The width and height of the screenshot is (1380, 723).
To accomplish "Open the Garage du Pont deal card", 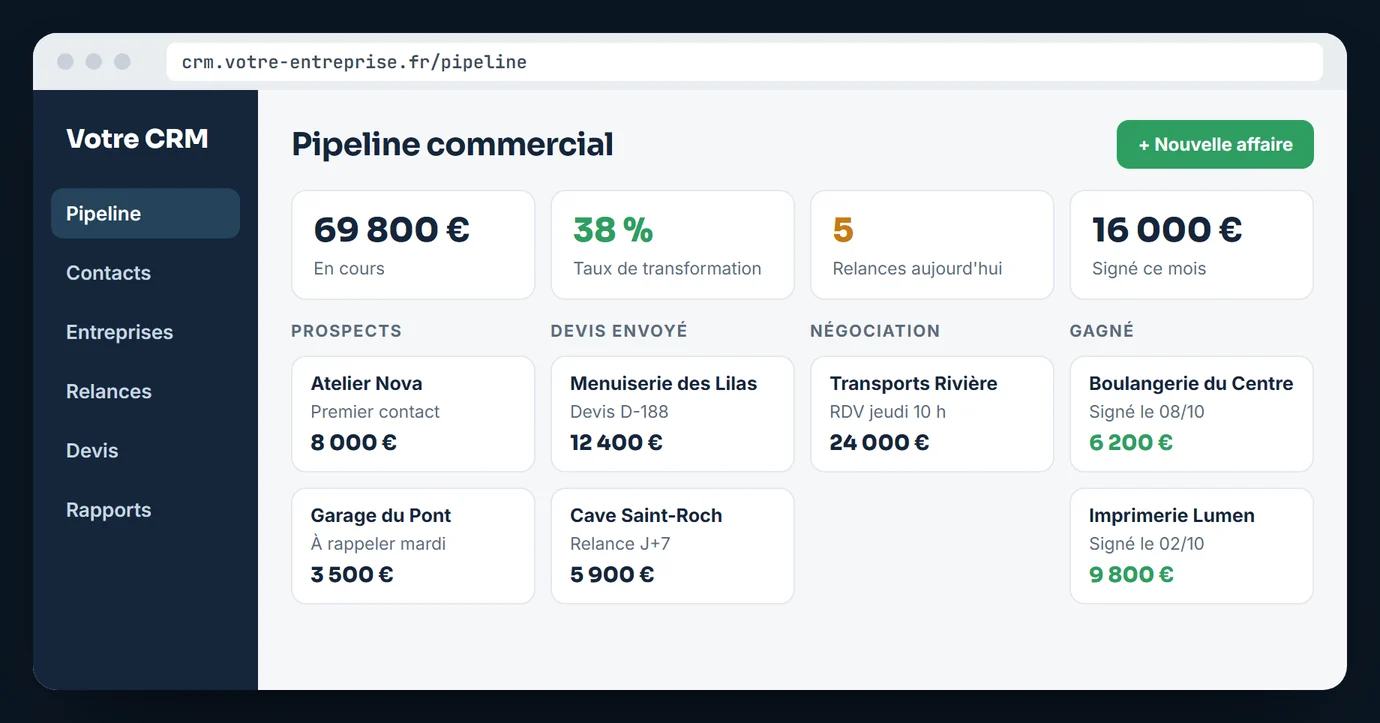I will [413, 546].
